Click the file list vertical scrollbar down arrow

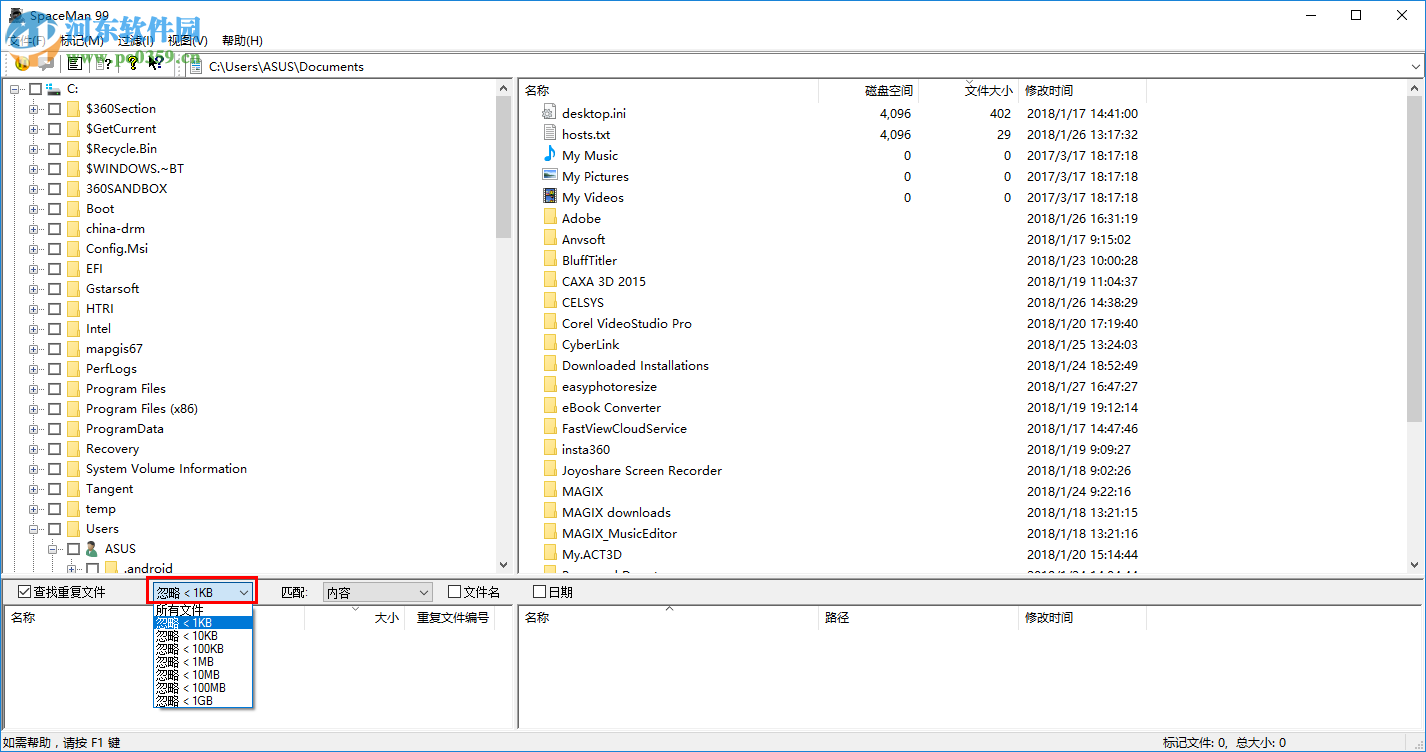[x=1415, y=565]
